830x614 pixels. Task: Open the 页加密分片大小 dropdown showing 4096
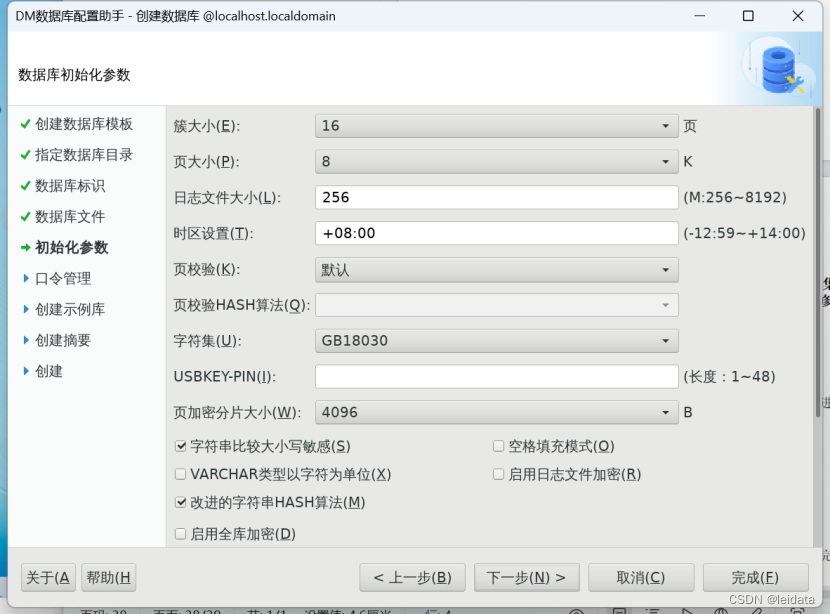(x=497, y=412)
